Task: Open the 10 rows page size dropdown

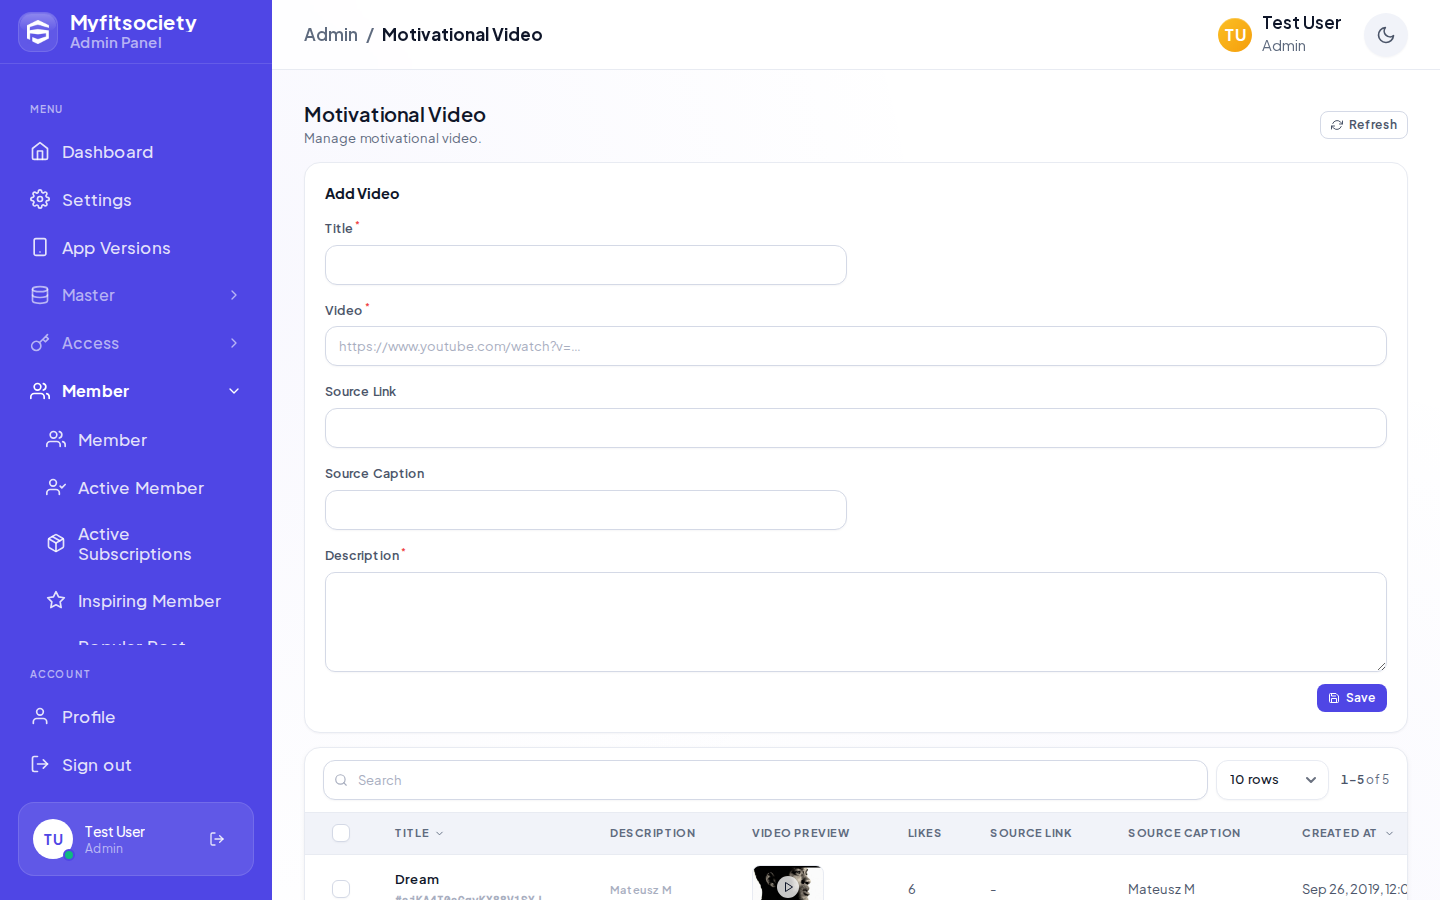Action: pyautogui.click(x=1272, y=780)
